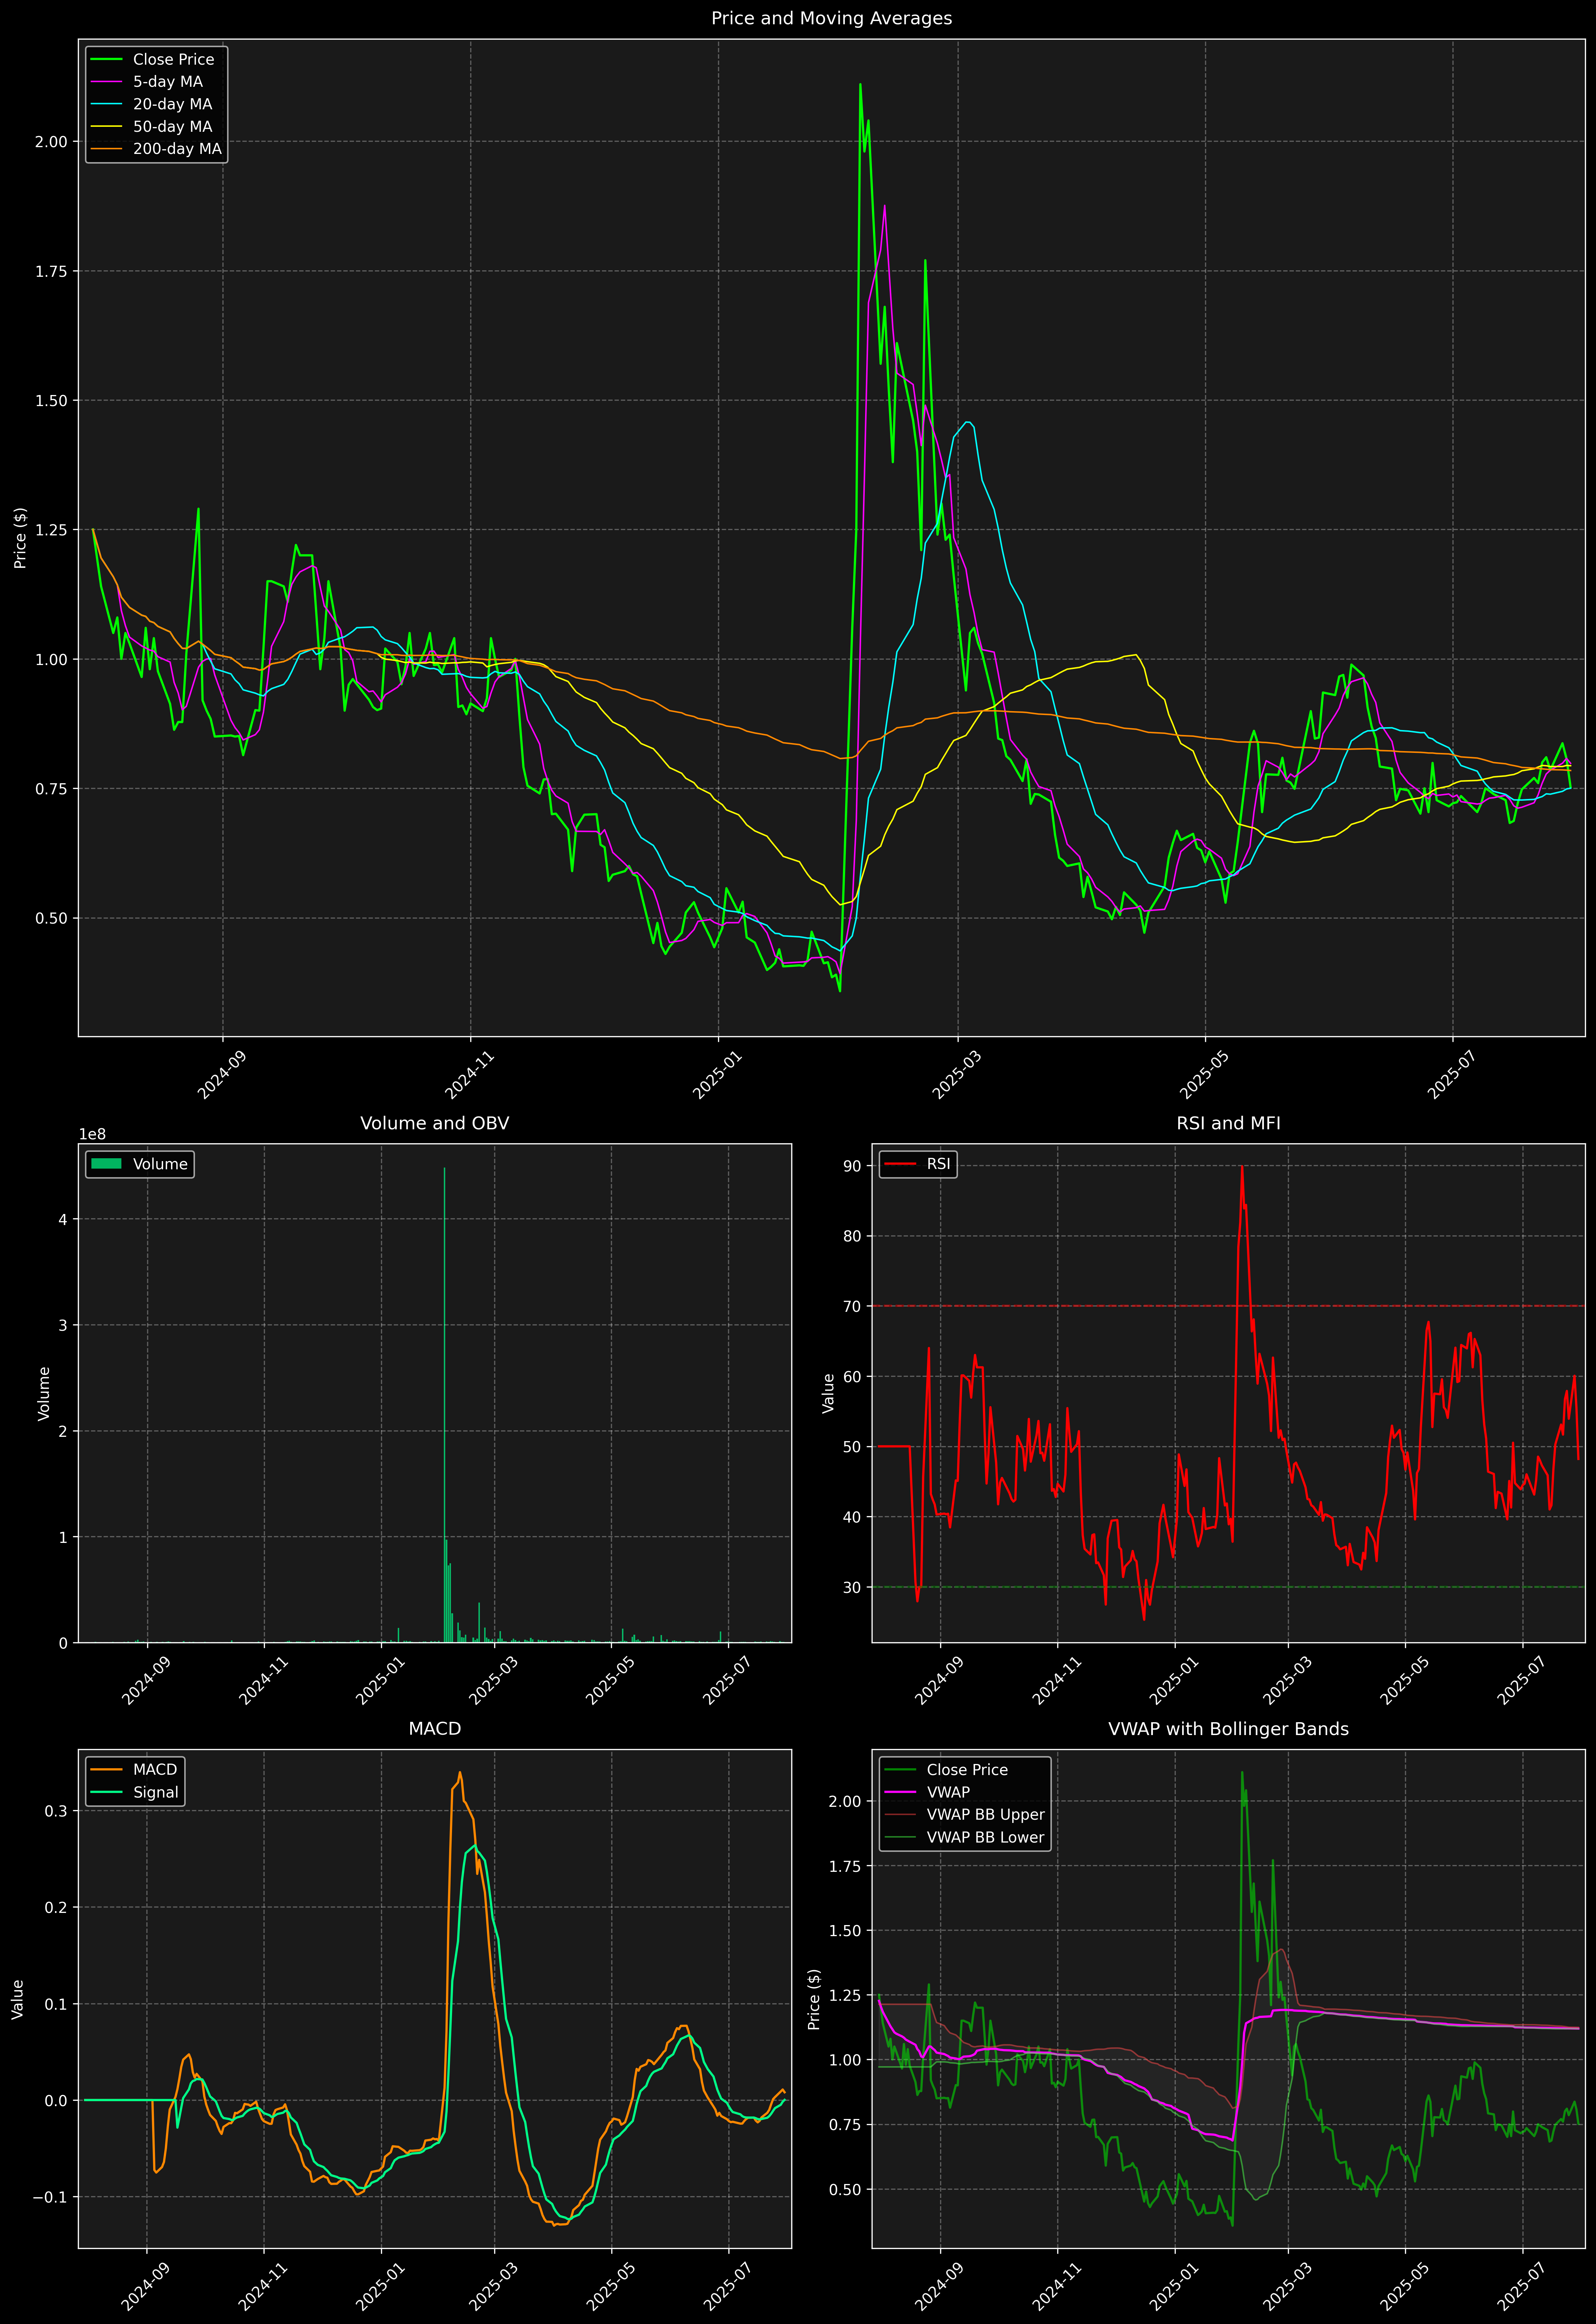Click the "Value" y-axis label of RSI chart
1596x2324 pixels.
pos(828,1393)
